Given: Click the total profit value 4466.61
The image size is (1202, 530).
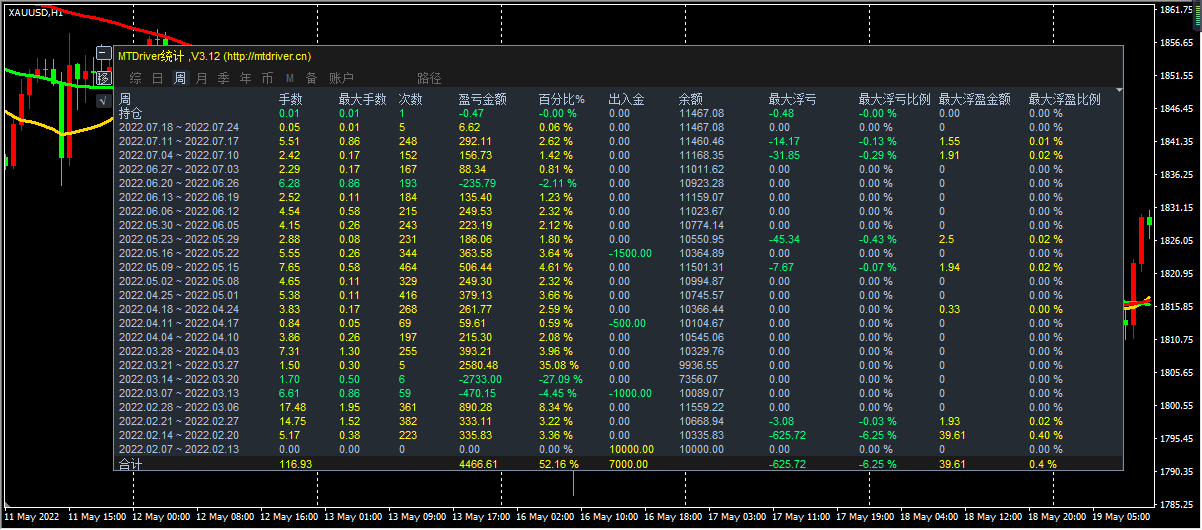Looking at the screenshot, I should [x=477, y=464].
